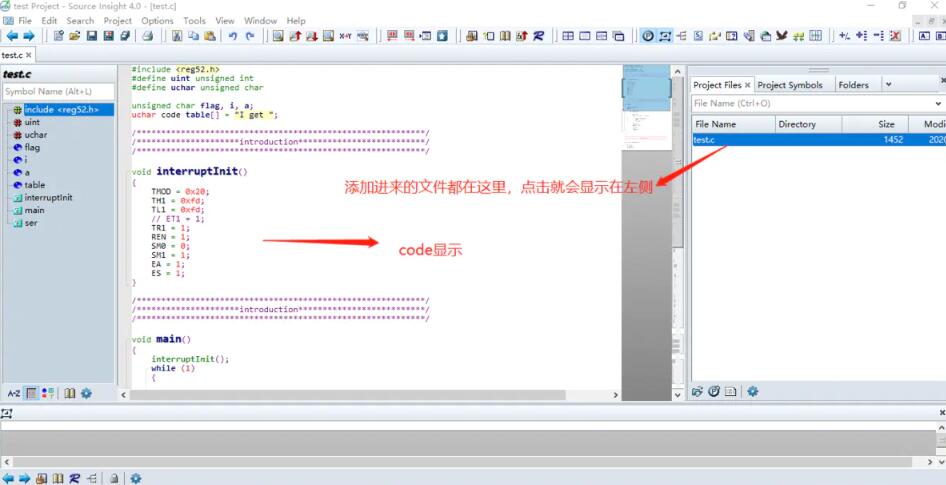Open the Help menu
The image size is (946, 485).
[296, 21]
